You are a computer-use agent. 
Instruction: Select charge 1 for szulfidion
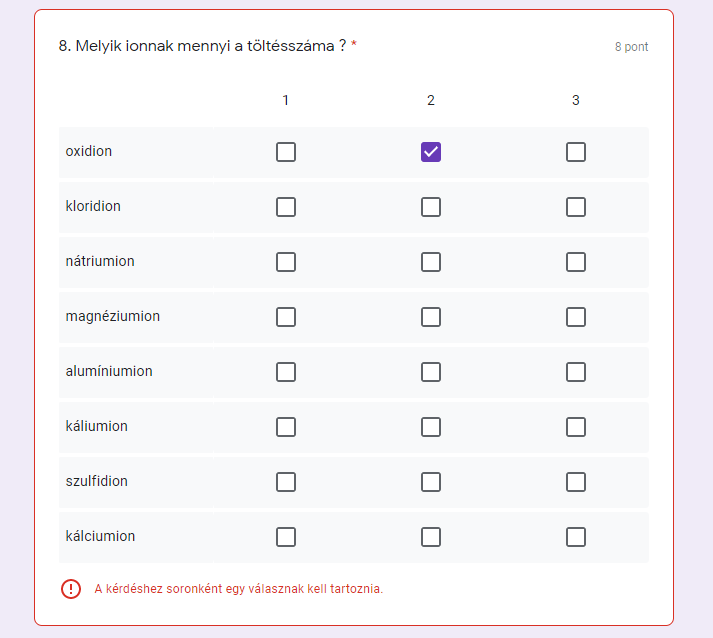(x=286, y=482)
